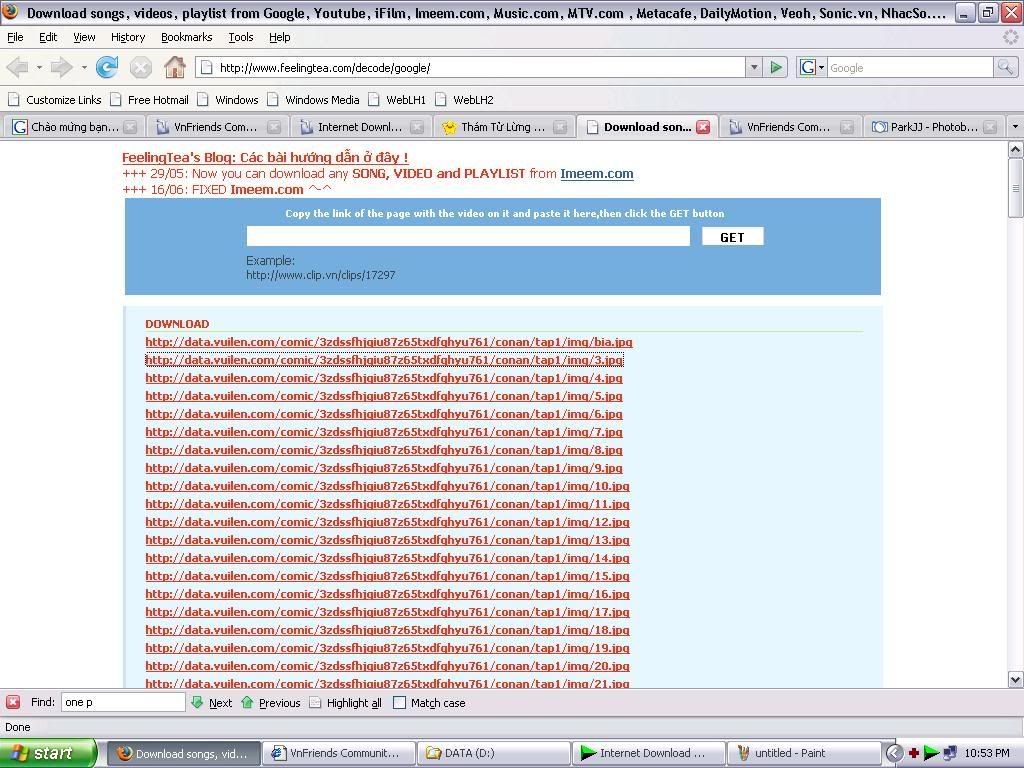Open the Forward button history dropdown

[x=84, y=67]
